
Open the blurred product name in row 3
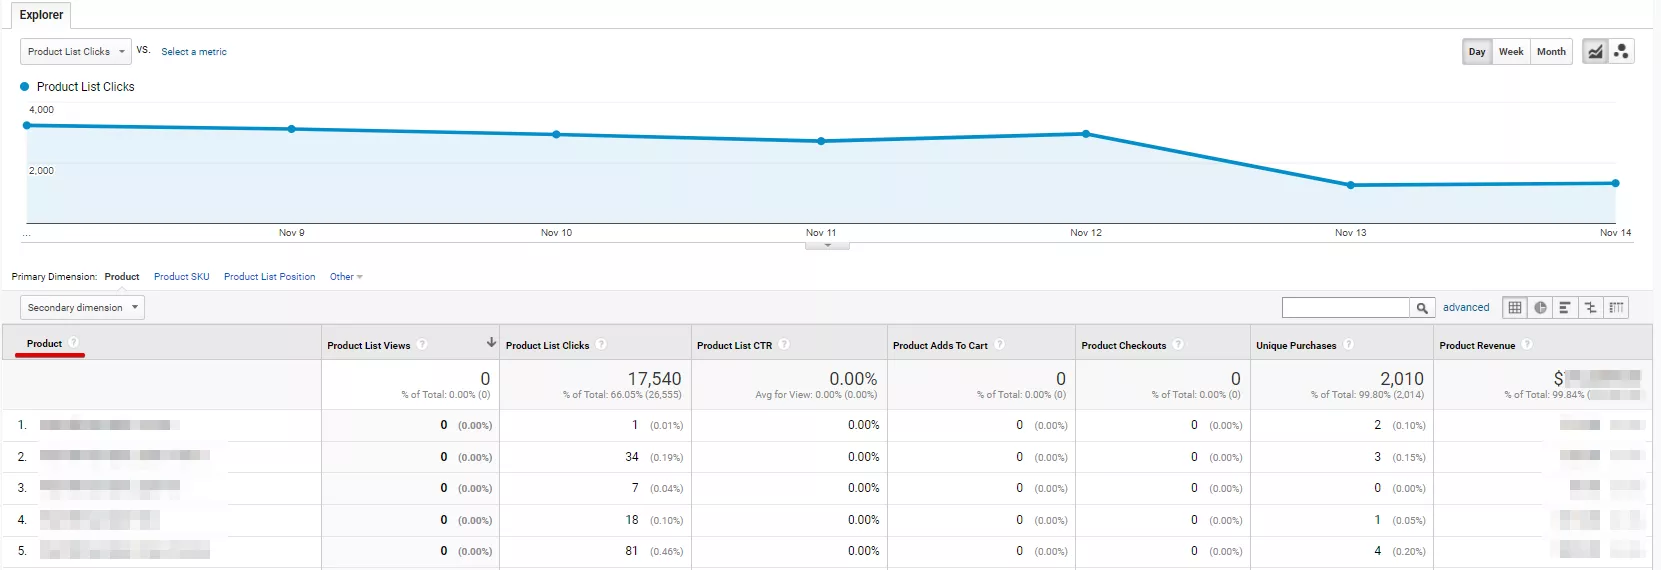[x=110, y=488]
